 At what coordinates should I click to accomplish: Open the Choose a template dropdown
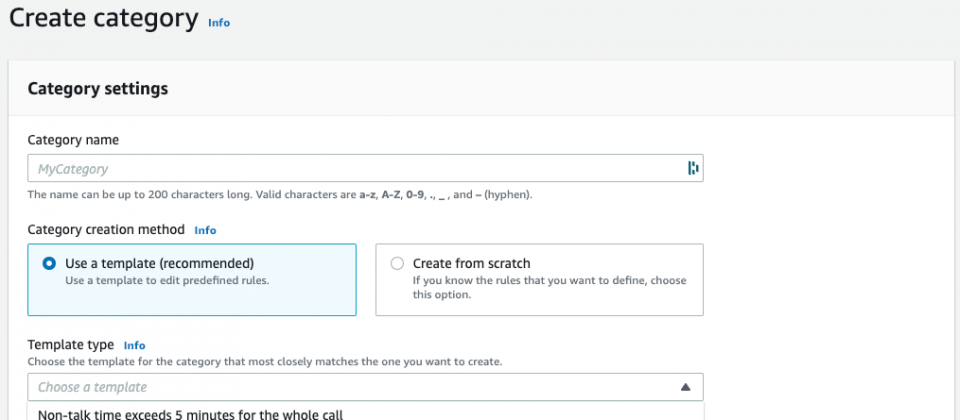[x=365, y=387]
